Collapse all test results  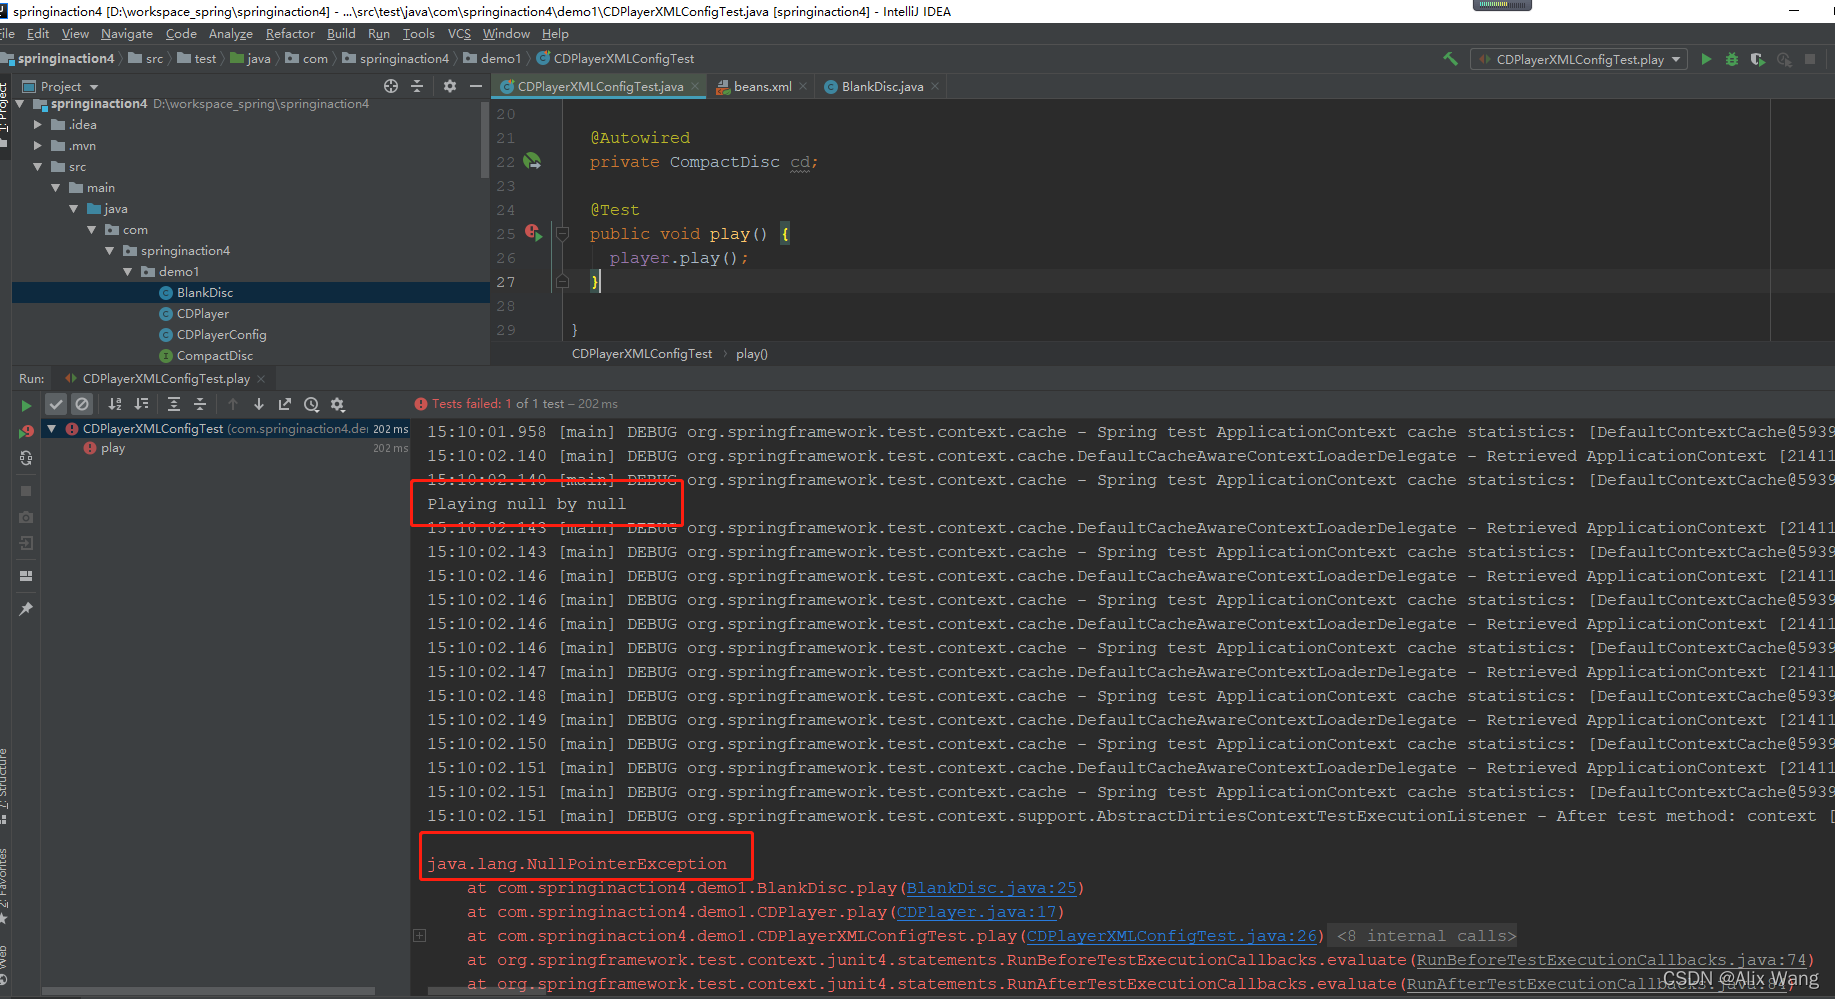pos(200,404)
